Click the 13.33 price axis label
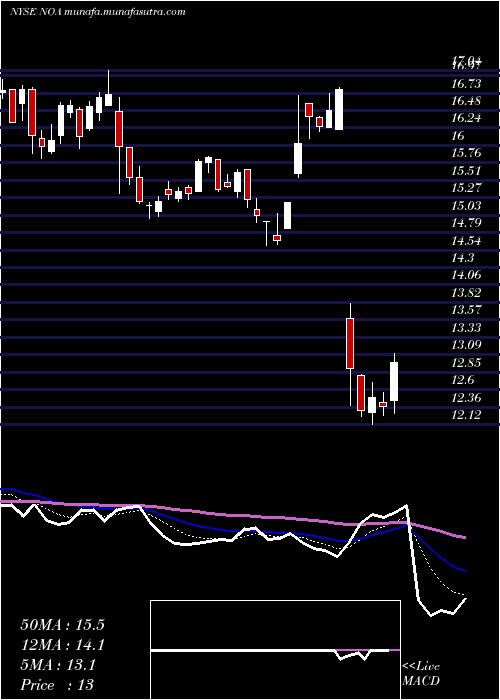 point(466,328)
